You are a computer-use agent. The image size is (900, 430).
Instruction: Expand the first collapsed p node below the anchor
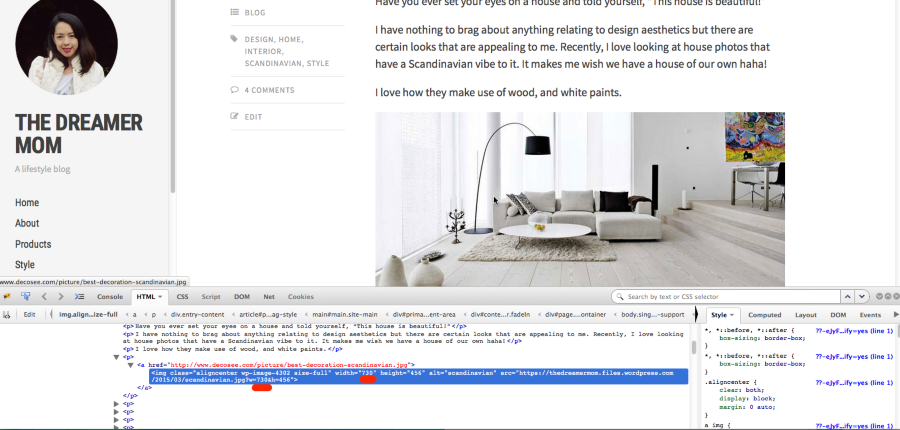118,403
